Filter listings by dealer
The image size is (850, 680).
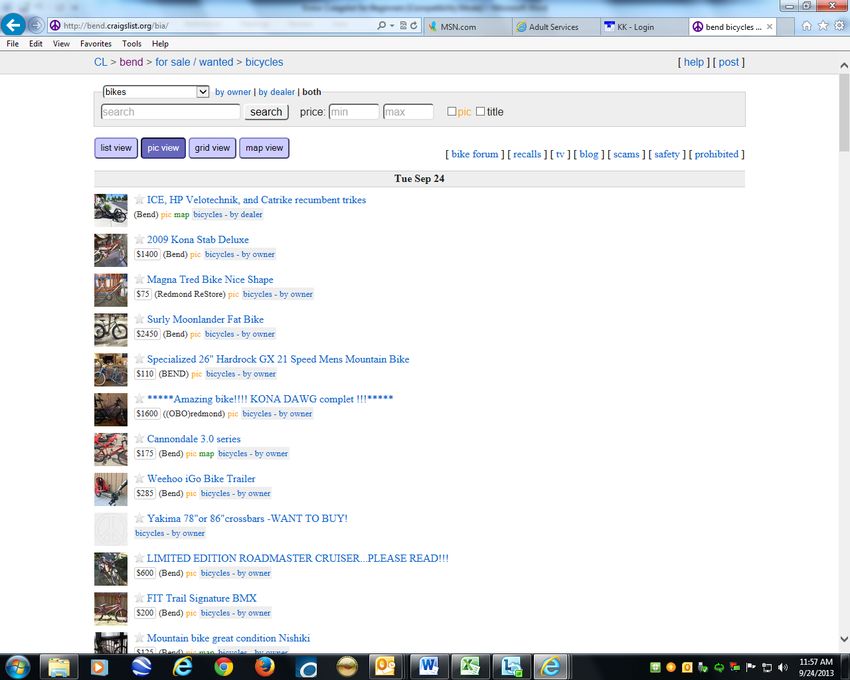pyautogui.click(x=276, y=92)
